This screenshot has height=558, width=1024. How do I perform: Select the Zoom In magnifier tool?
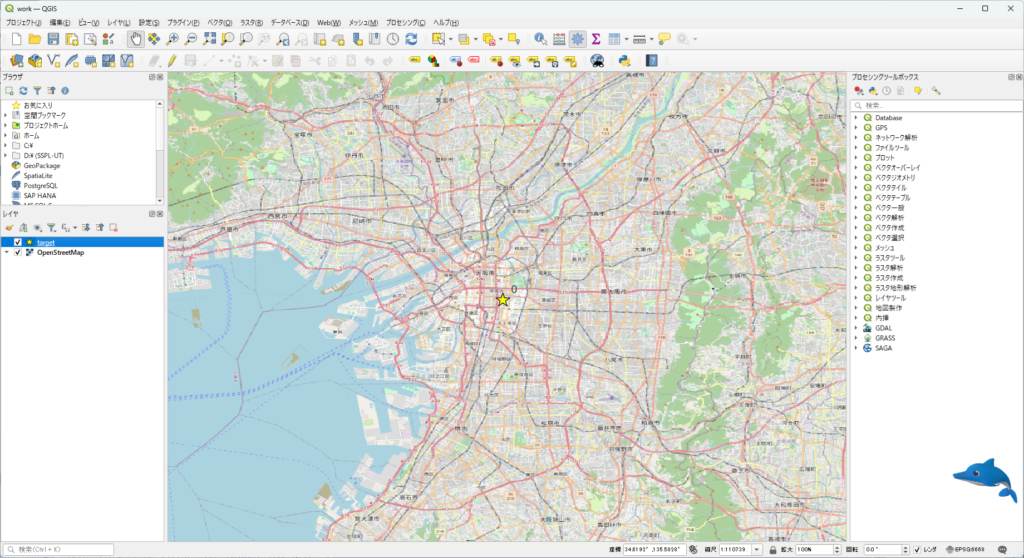(172, 40)
